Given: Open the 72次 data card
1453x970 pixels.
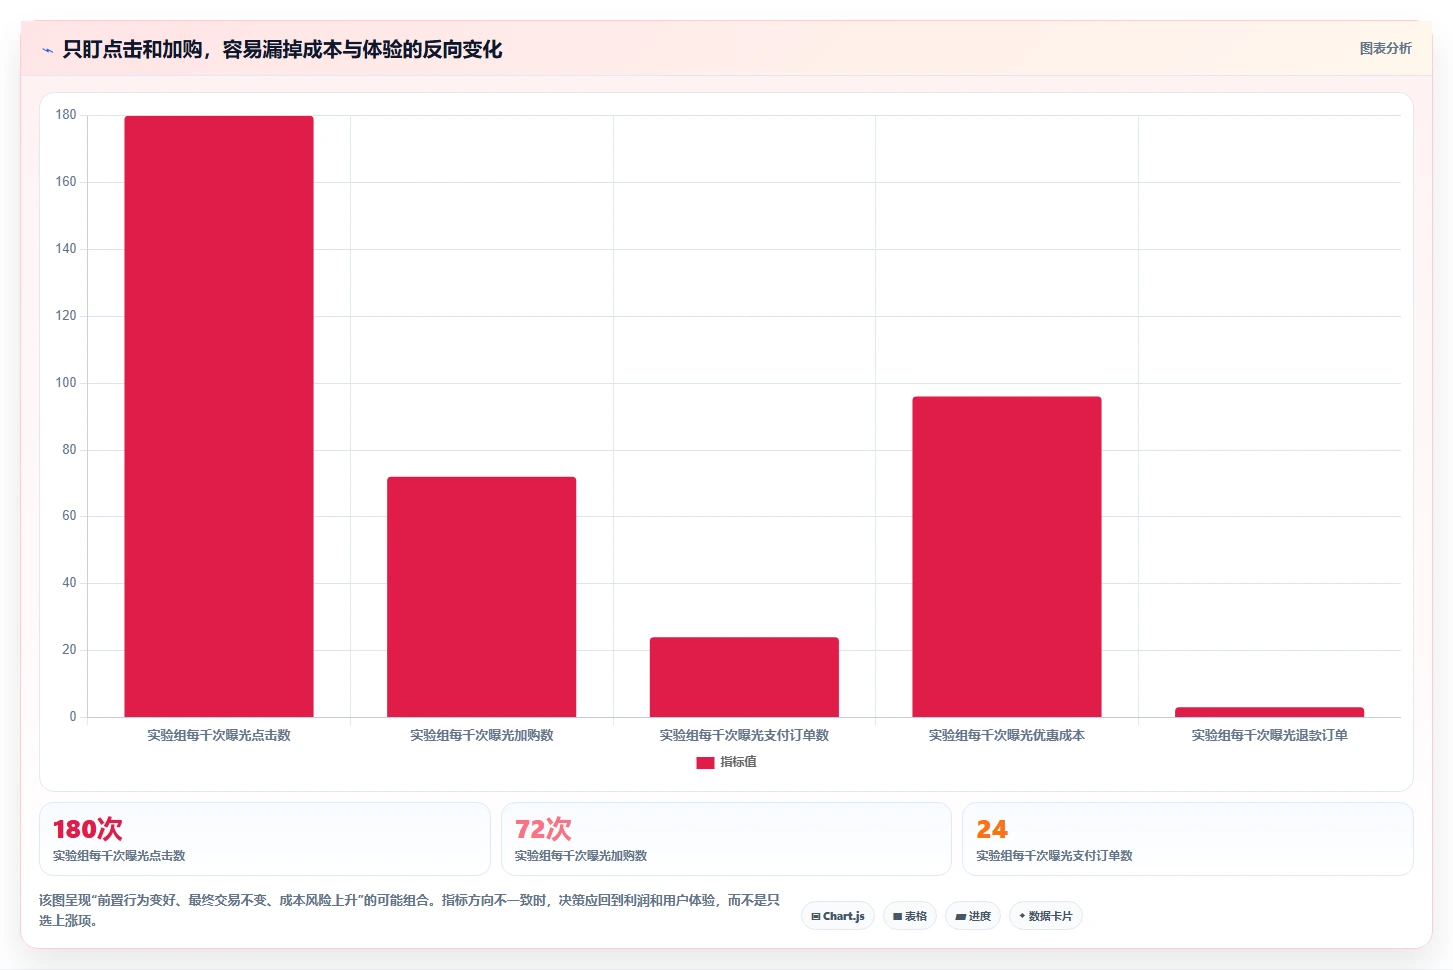Looking at the screenshot, I should pyautogui.click(x=726, y=839).
